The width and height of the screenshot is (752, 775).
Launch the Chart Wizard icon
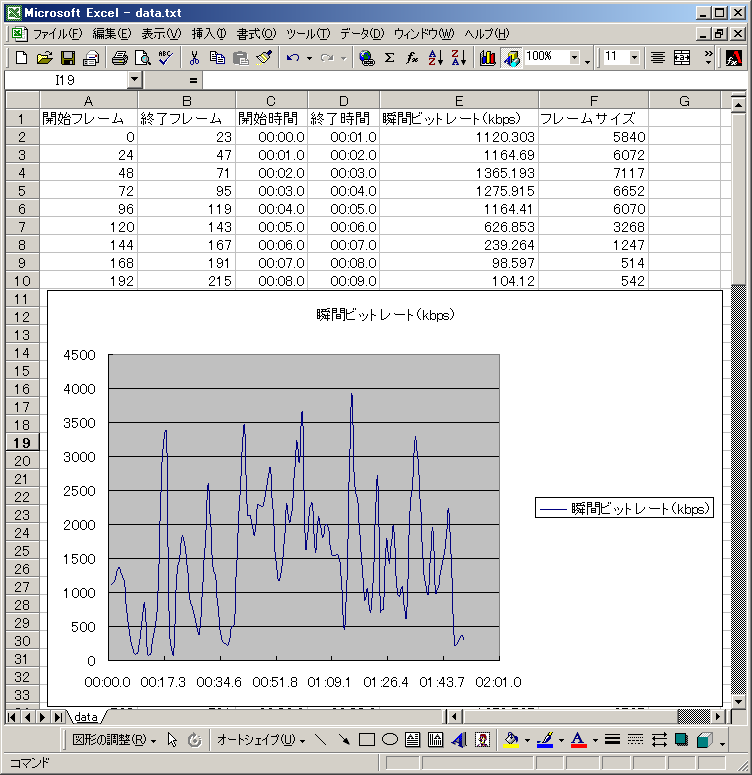coord(488,58)
